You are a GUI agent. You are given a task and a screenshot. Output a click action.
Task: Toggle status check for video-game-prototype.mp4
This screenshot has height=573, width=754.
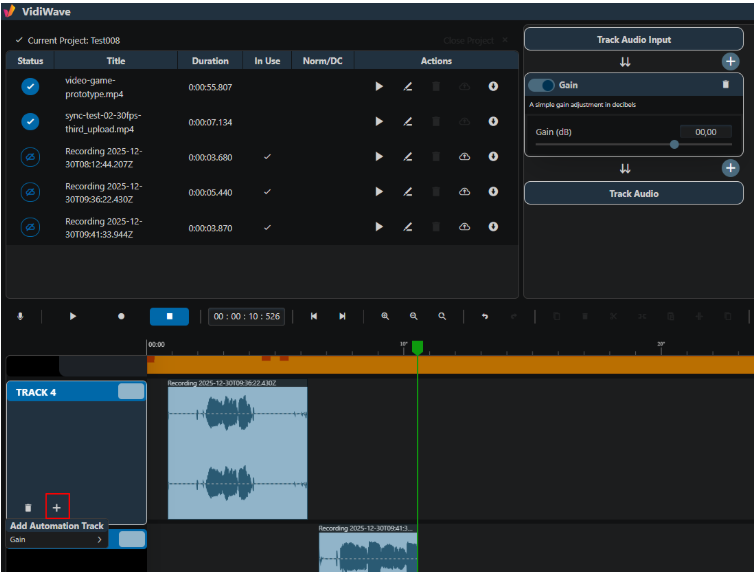30,87
